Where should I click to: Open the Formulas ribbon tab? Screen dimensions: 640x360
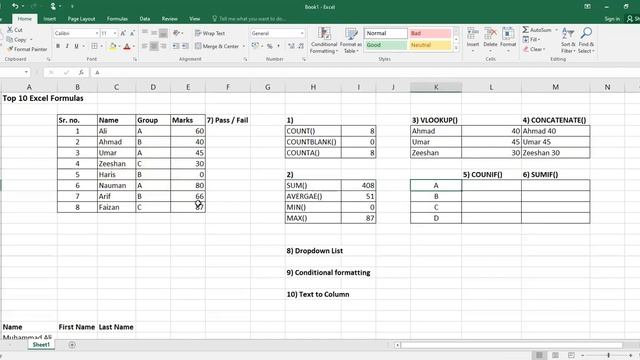click(117, 19)
